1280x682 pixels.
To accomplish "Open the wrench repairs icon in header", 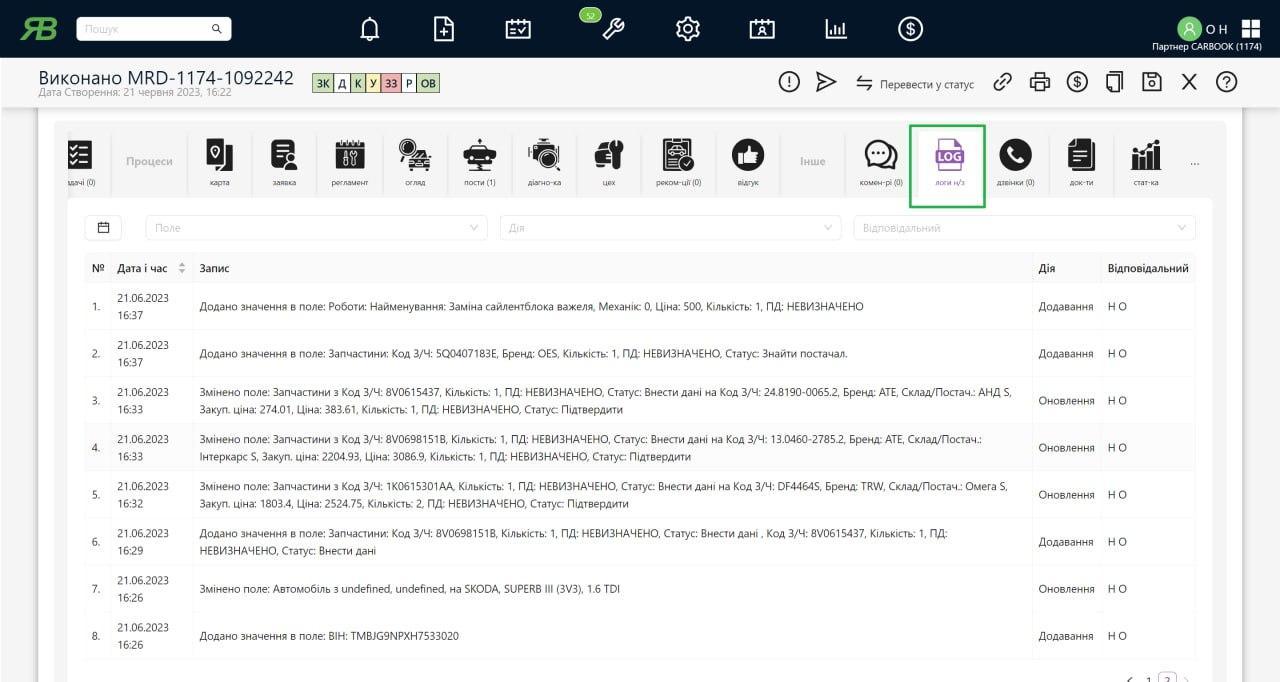I will (x=613, y=29).
